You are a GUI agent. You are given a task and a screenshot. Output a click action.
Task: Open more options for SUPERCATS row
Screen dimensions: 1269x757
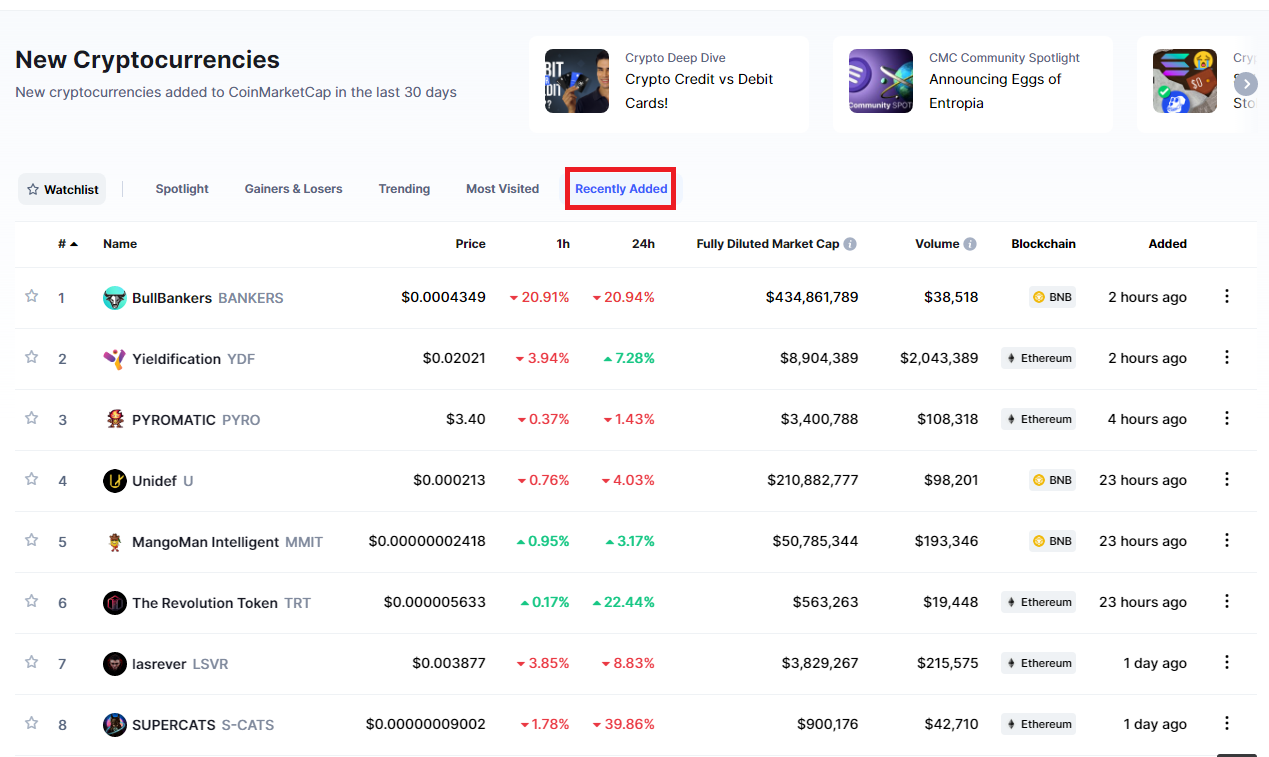(x=1227, y=723)
